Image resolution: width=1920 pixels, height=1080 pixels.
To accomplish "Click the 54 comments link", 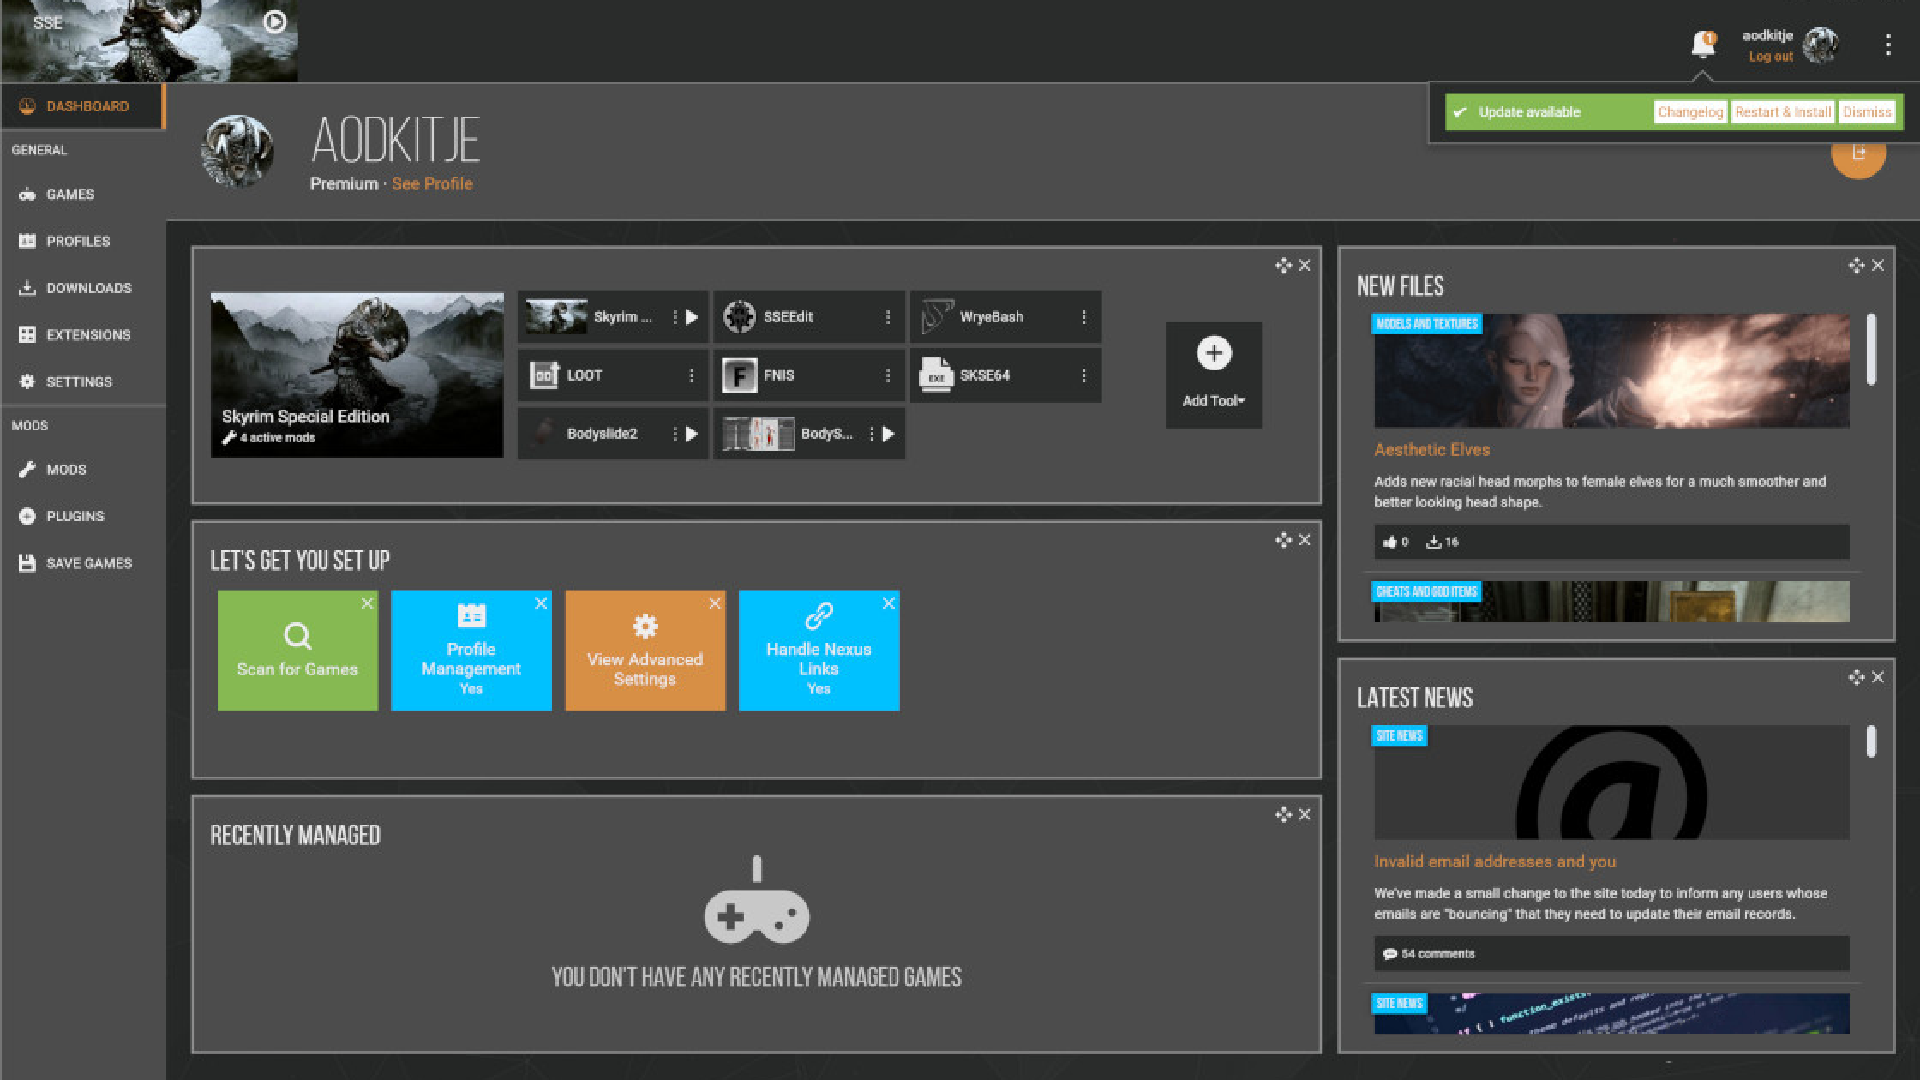I will pyautogui.click(x=1429, y=954).
